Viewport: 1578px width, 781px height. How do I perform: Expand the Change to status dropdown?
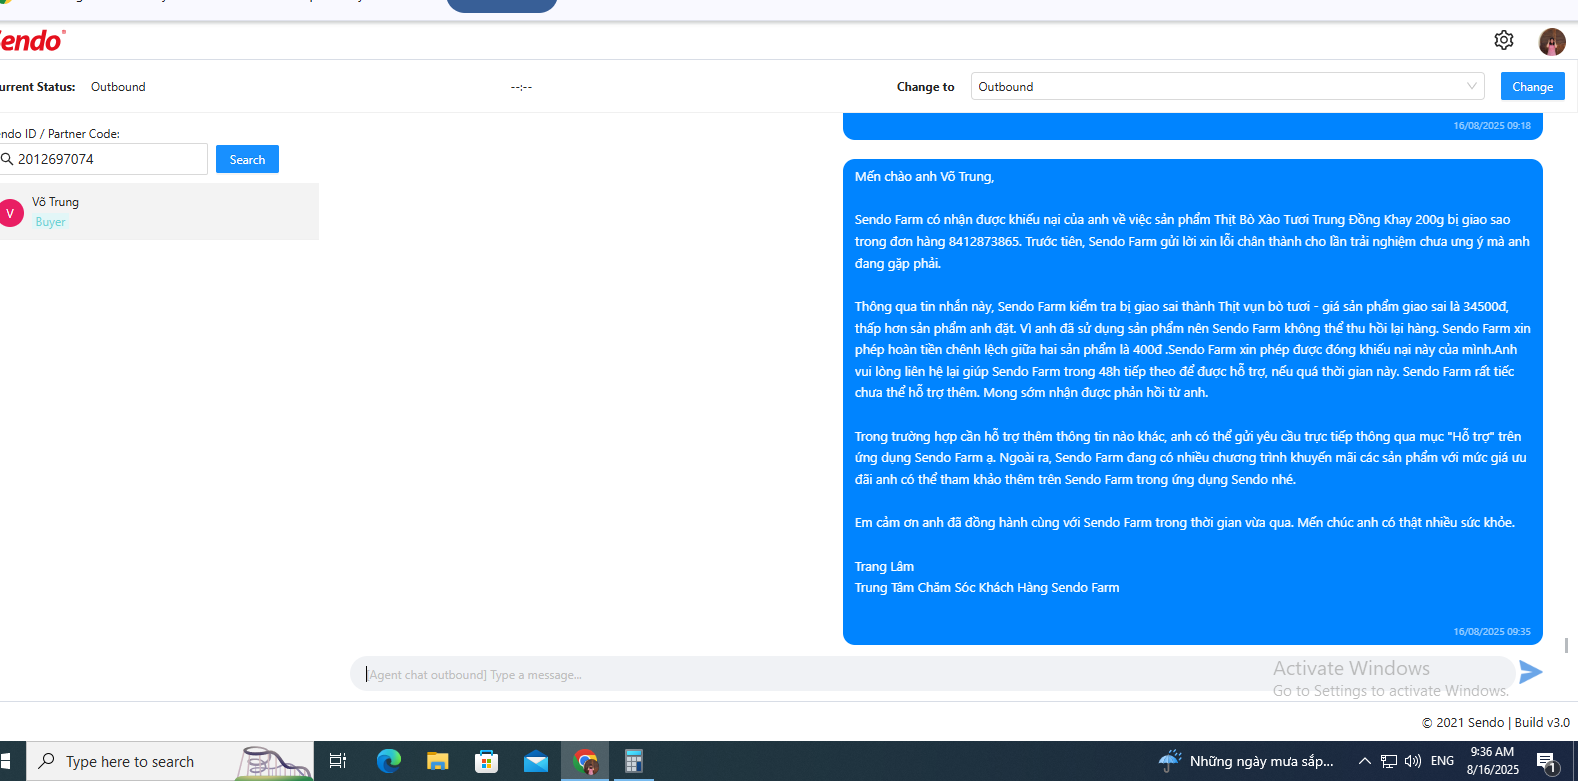tap(1227, 87)
